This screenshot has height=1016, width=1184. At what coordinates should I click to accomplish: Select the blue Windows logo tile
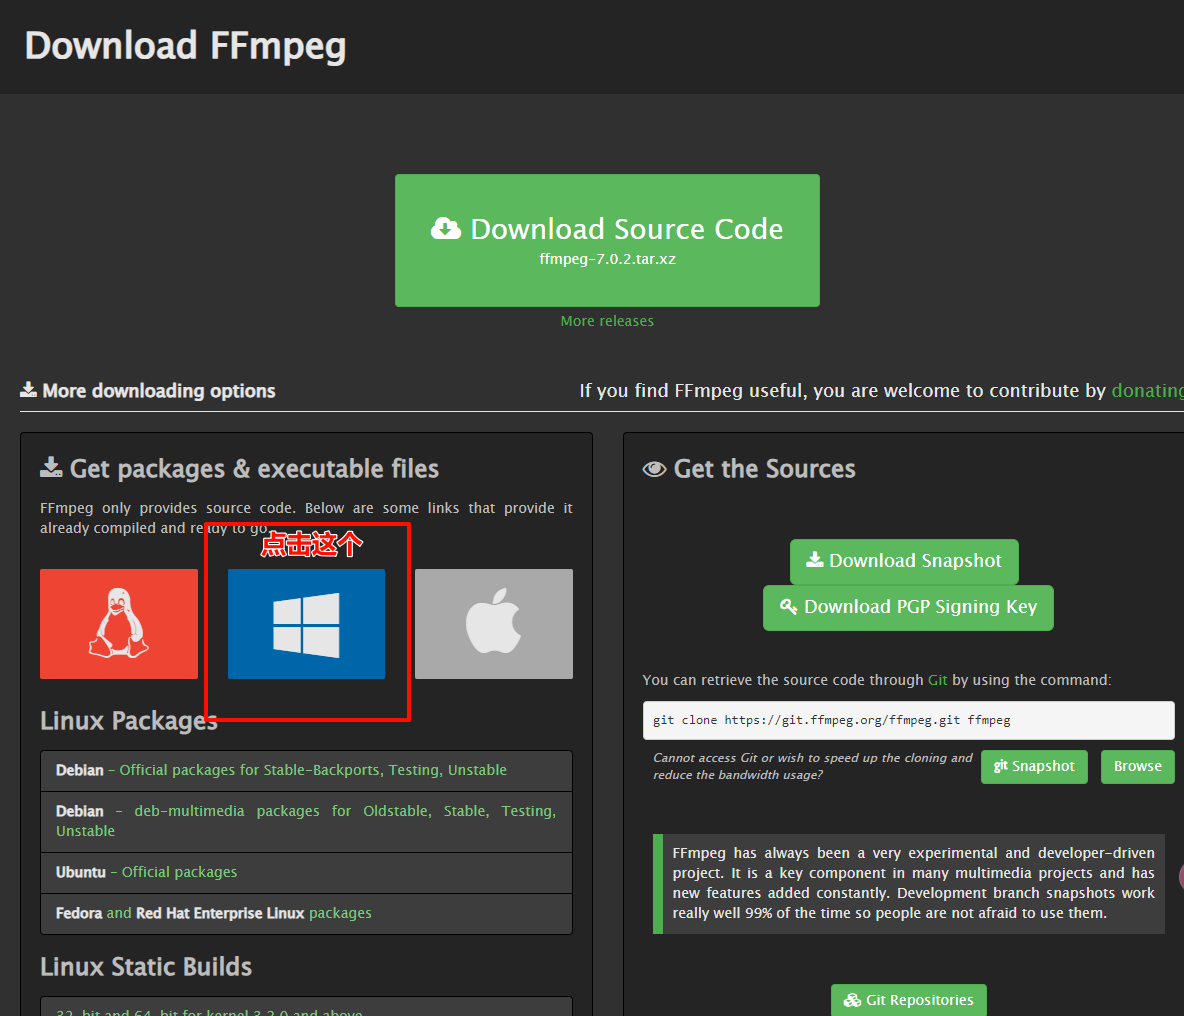coord(307,623)
